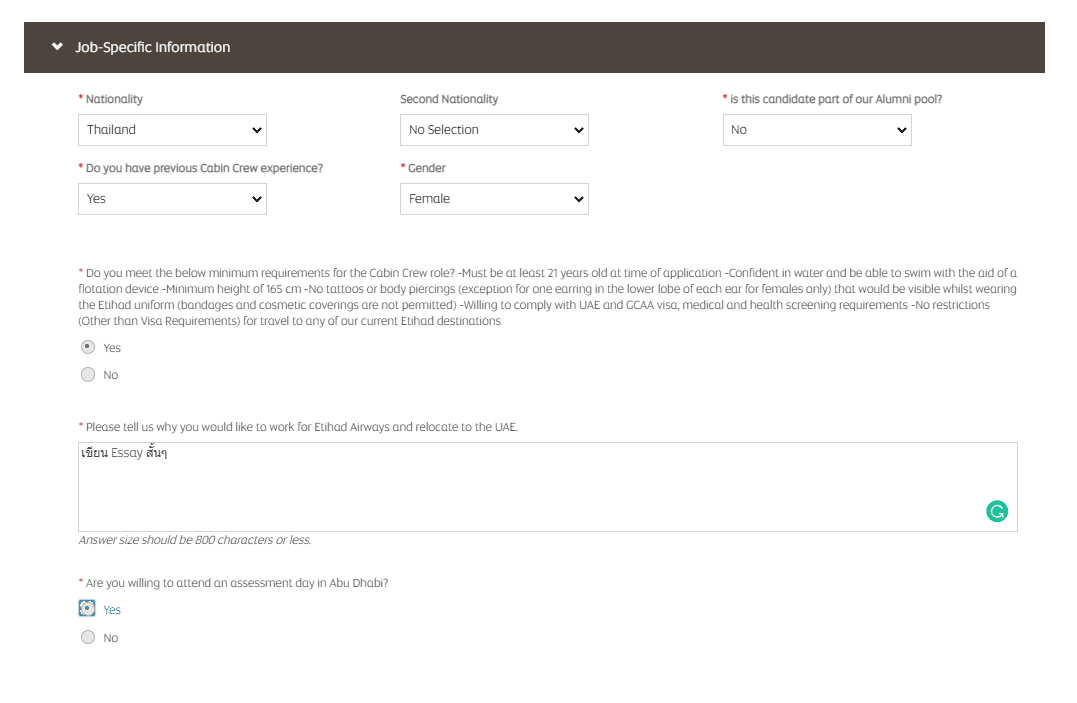Click the Alumni pool question label
Viewport: 1077px width, 703px height.
(x=836, y=99)
